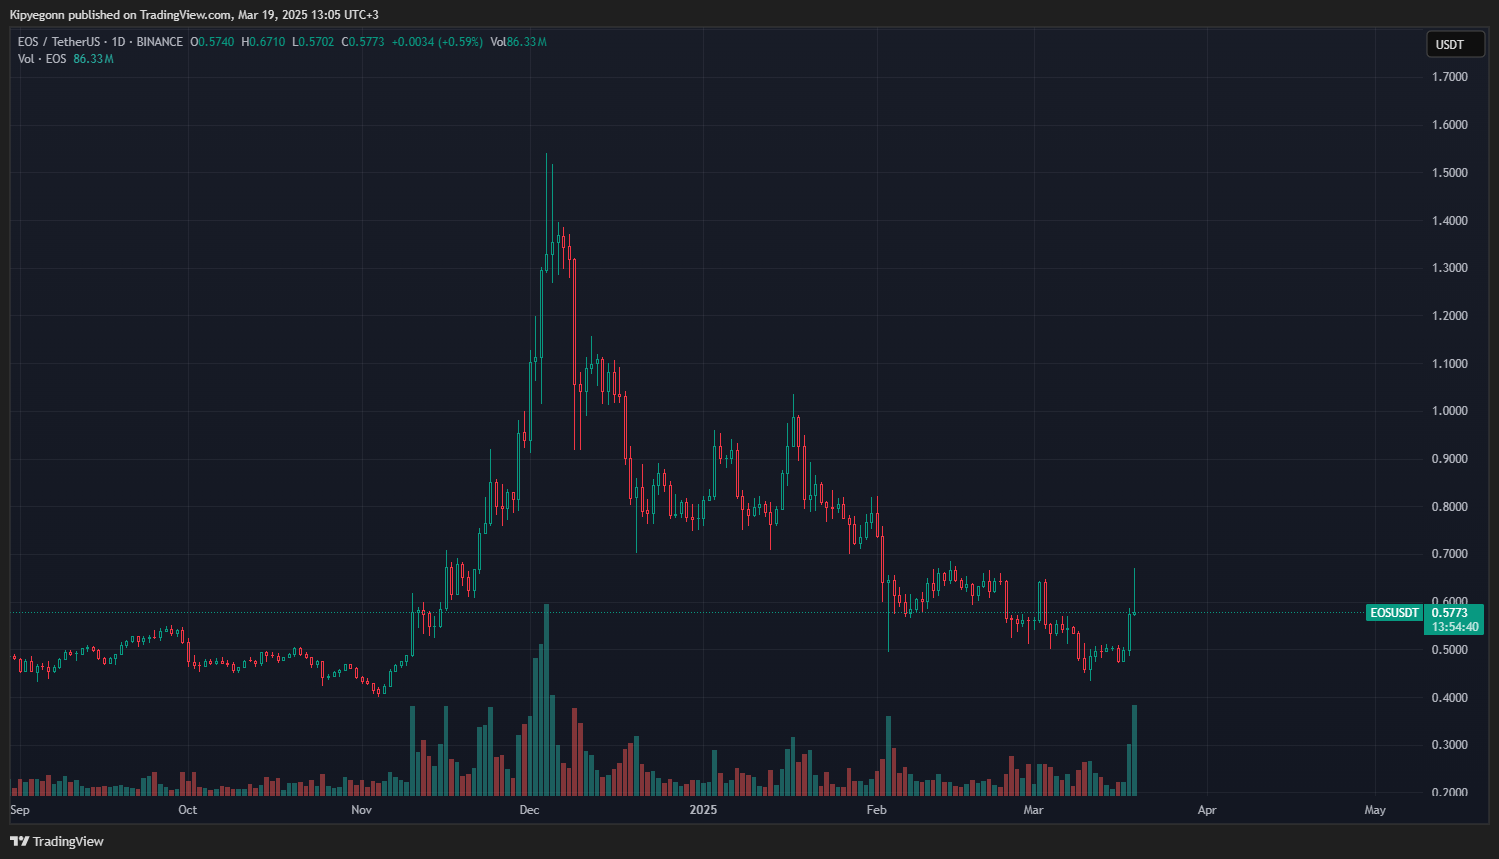Click the 1.7000 price axis label
The width and height of the screenshot is (1499, 859).
[x=1450, y=77]
